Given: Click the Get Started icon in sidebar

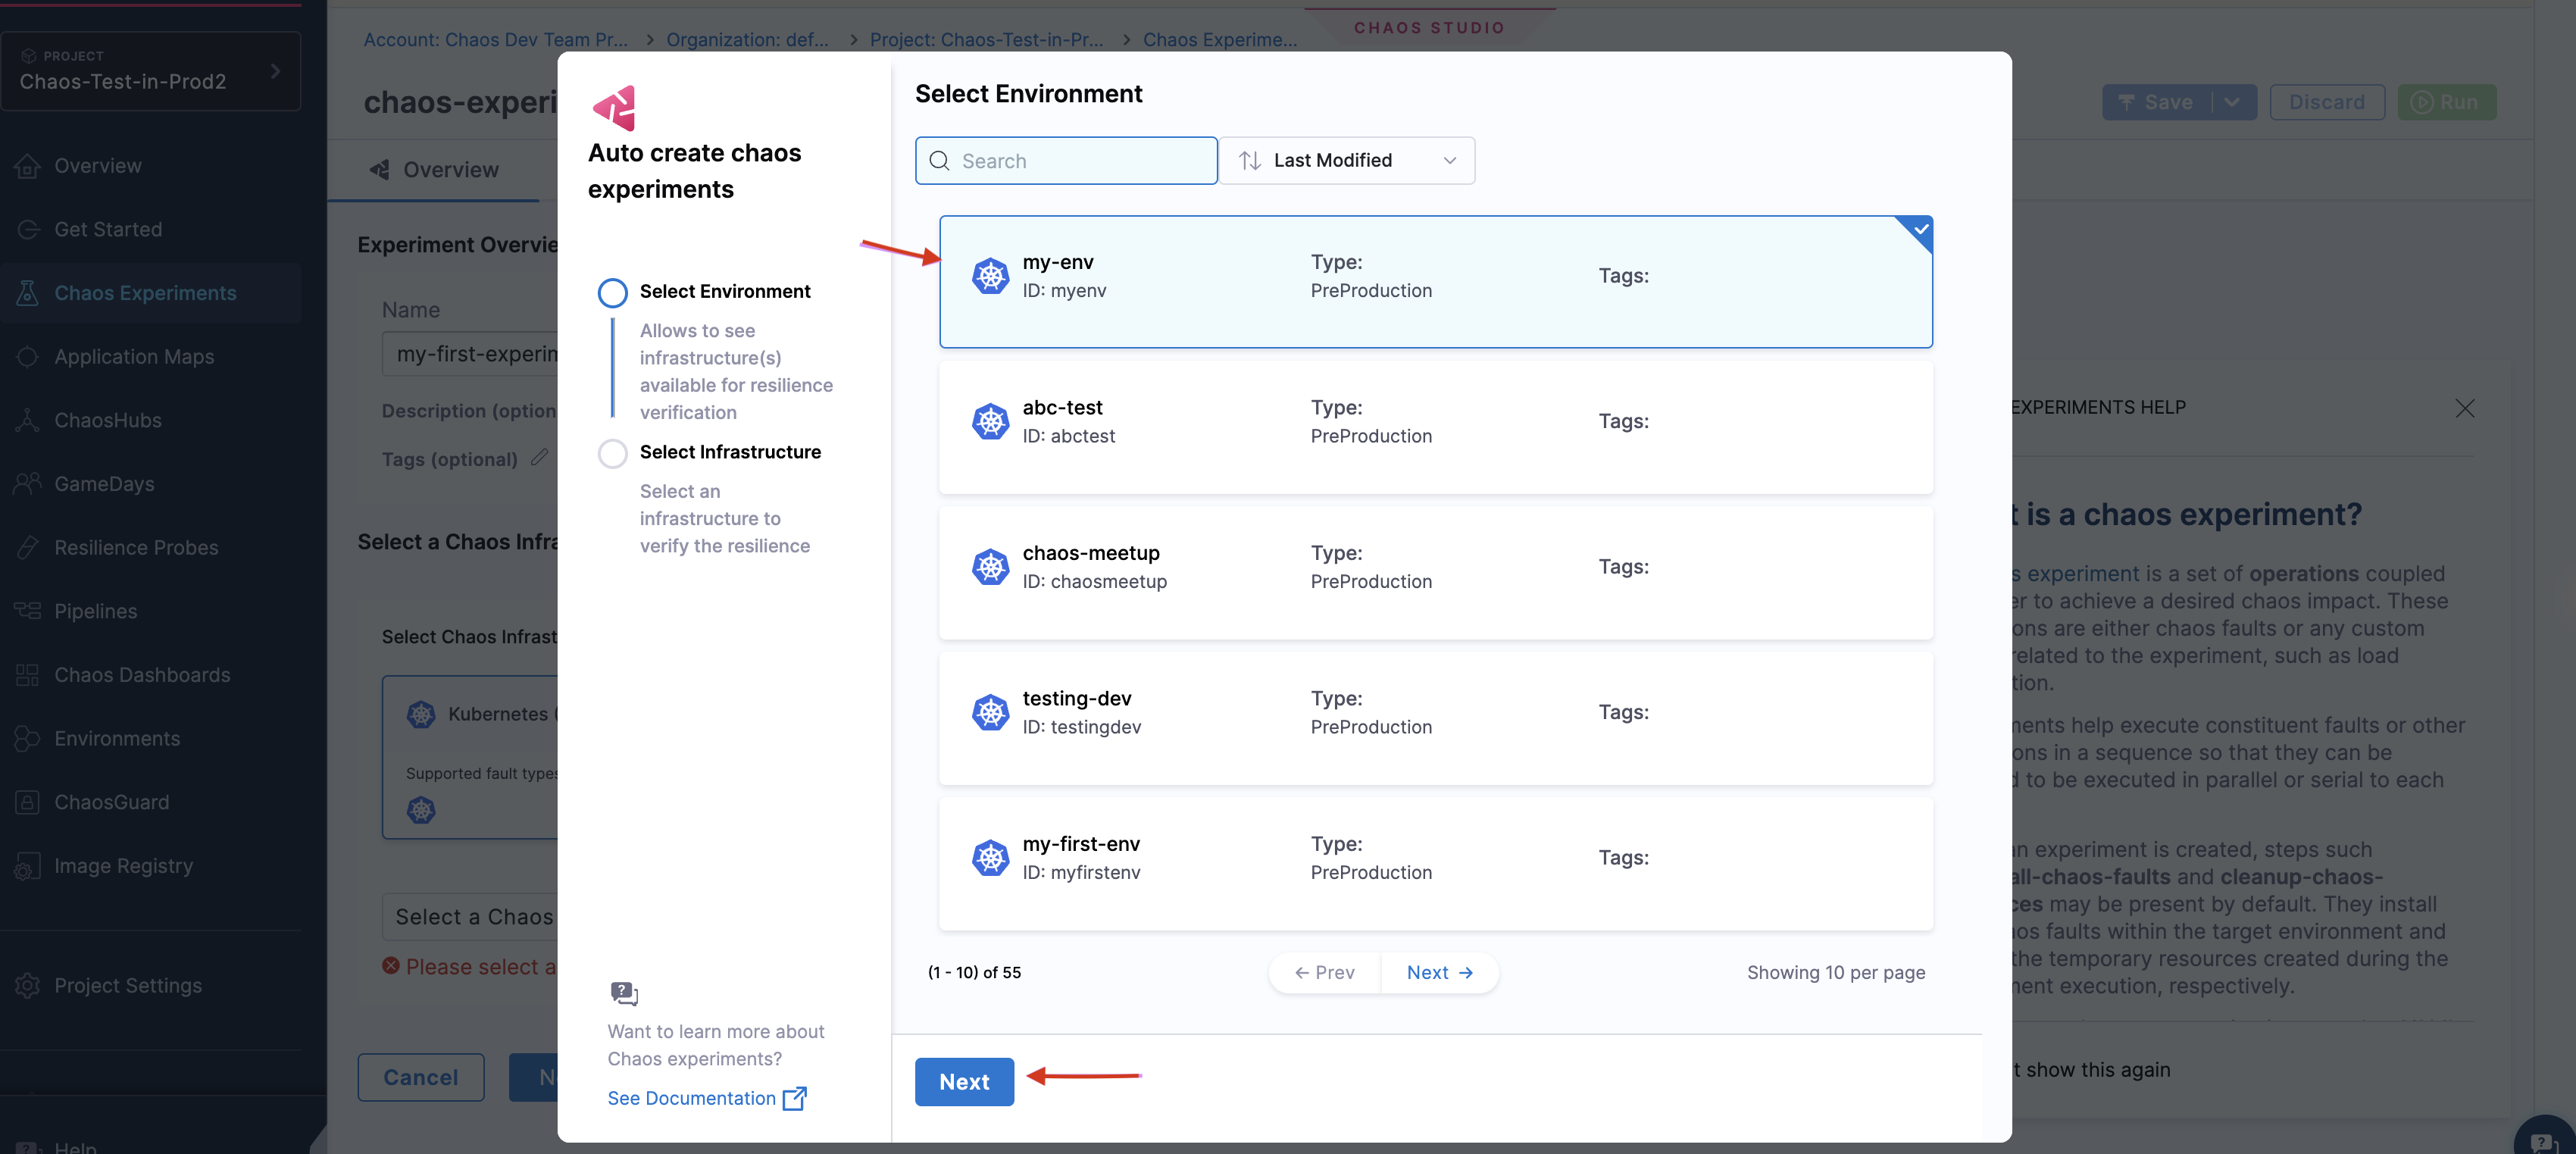Looking at the screenshot, I should 28,229.
